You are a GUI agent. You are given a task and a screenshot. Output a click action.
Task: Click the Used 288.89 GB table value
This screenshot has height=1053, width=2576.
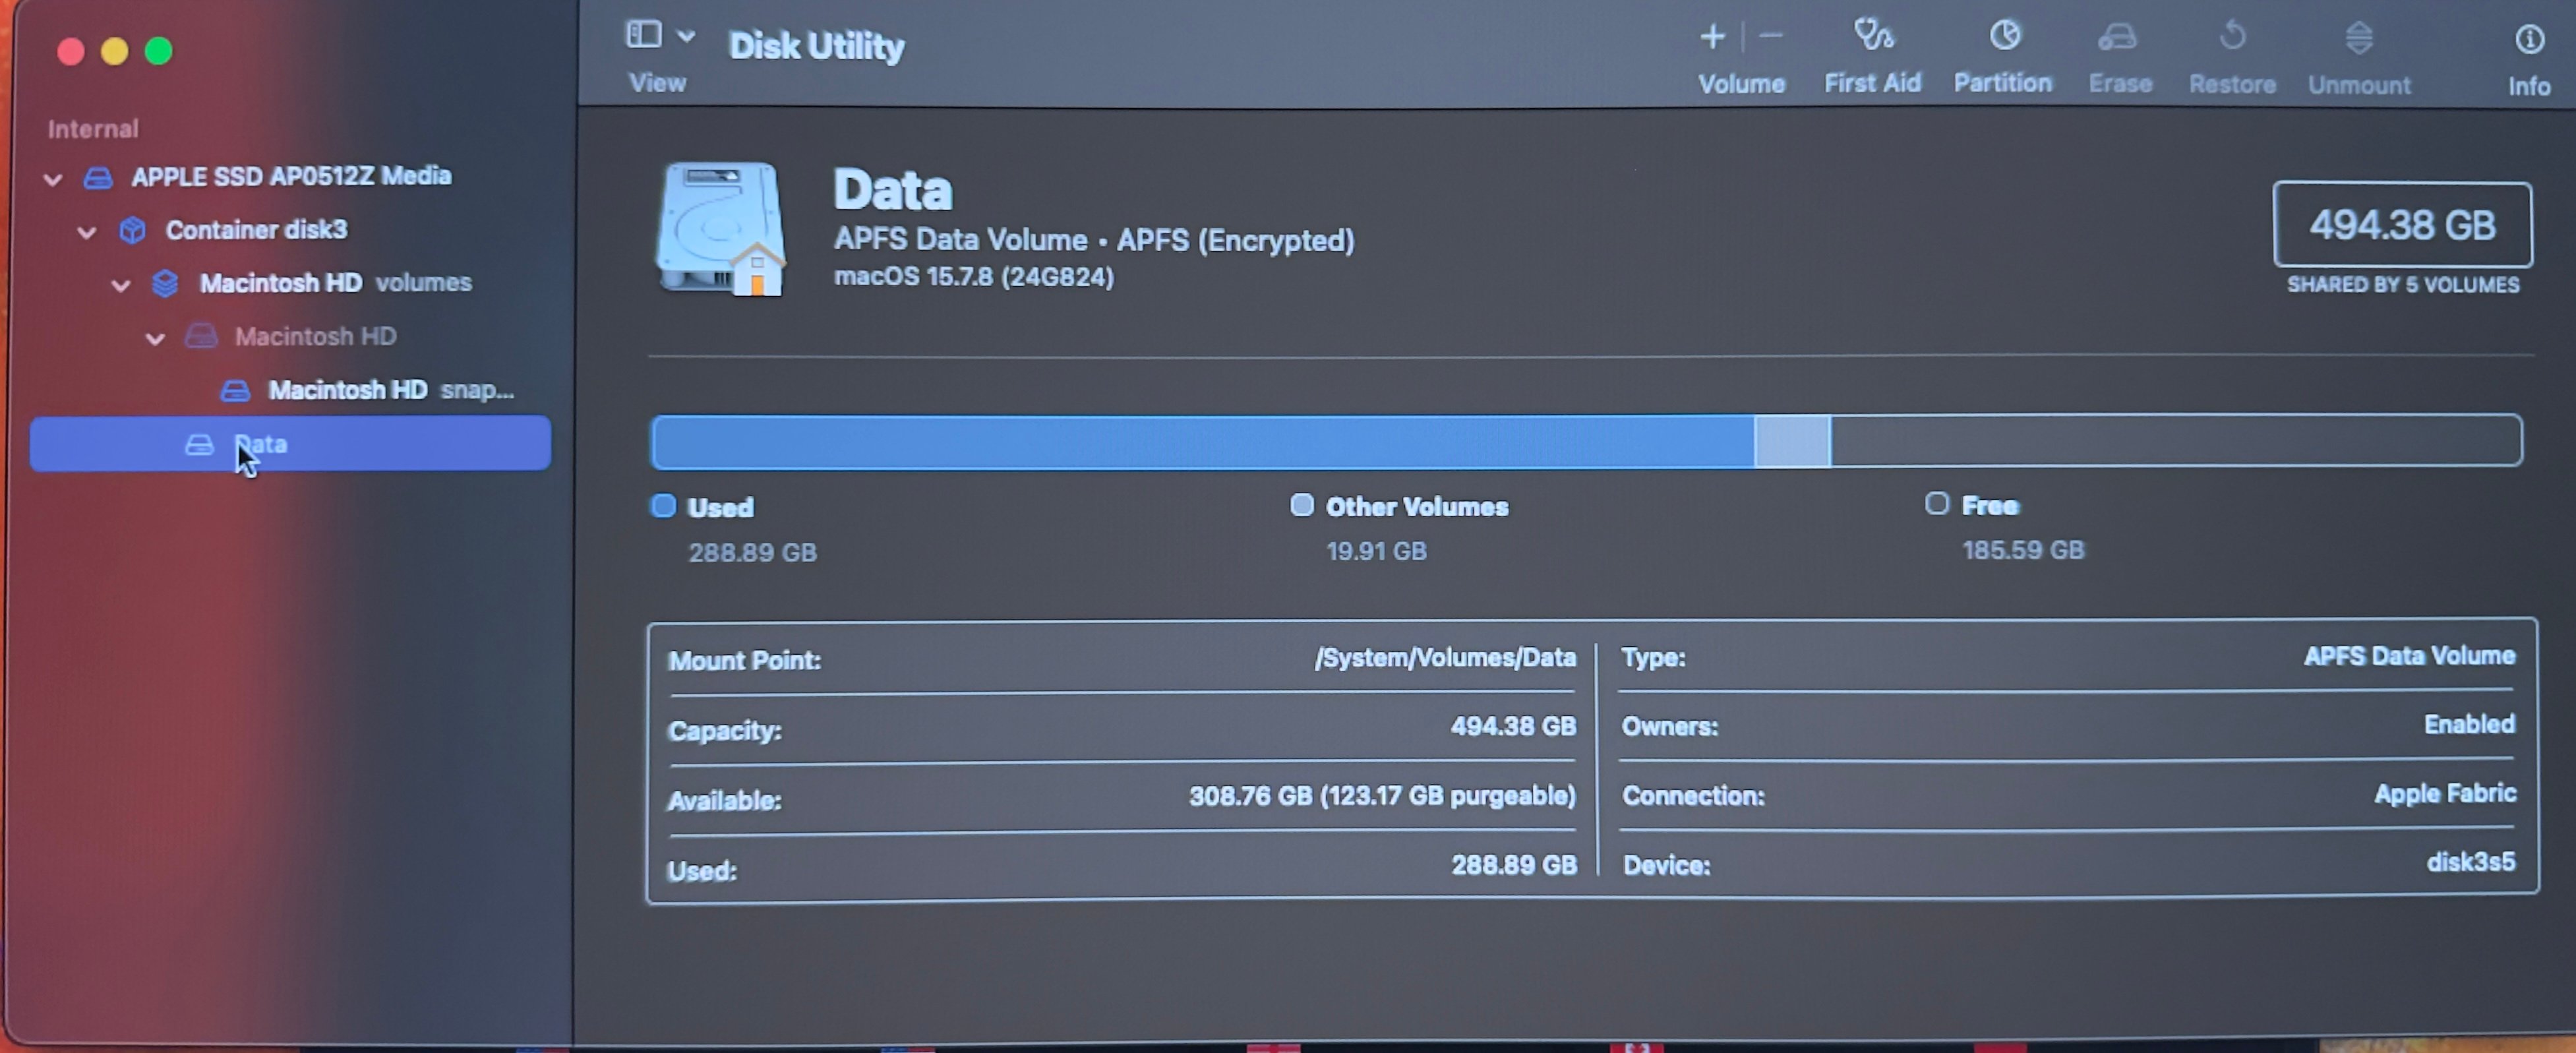pos(1514,865)
